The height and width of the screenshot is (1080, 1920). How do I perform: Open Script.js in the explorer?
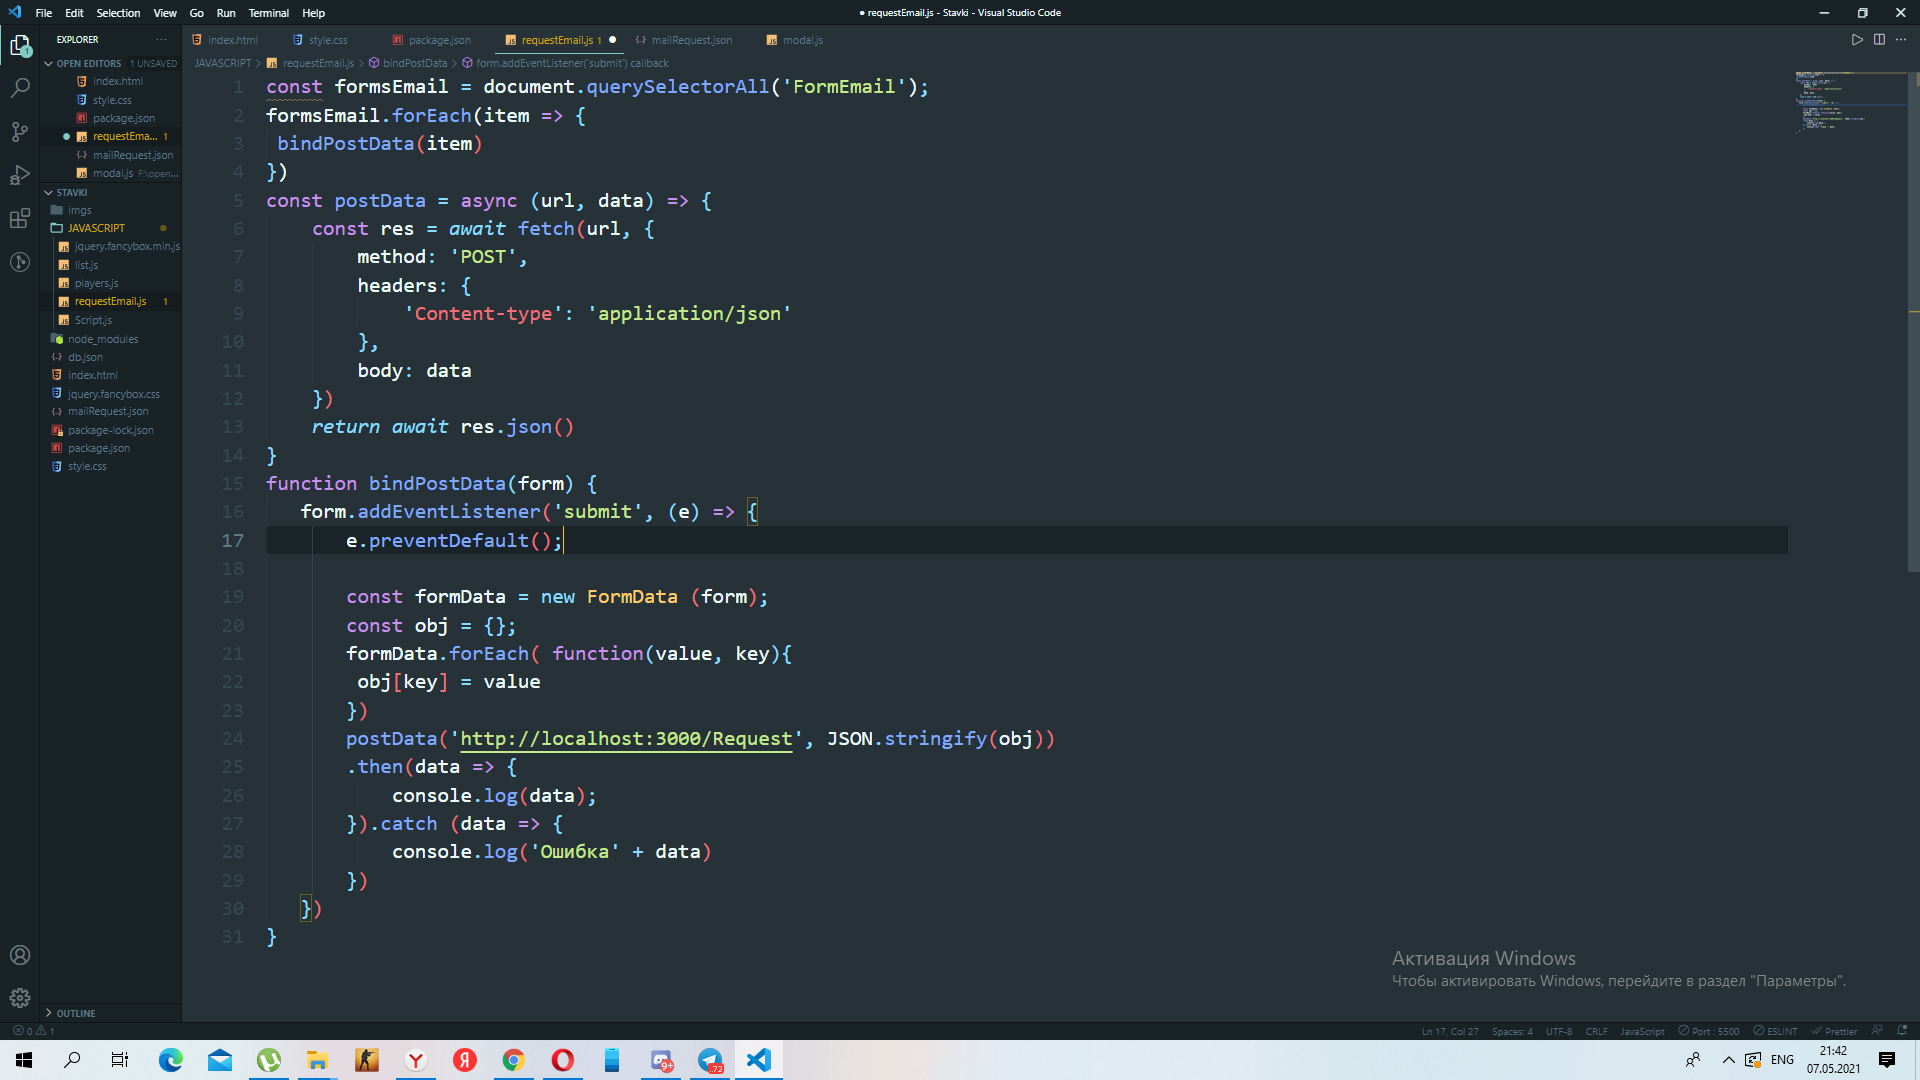click(93, 320)
